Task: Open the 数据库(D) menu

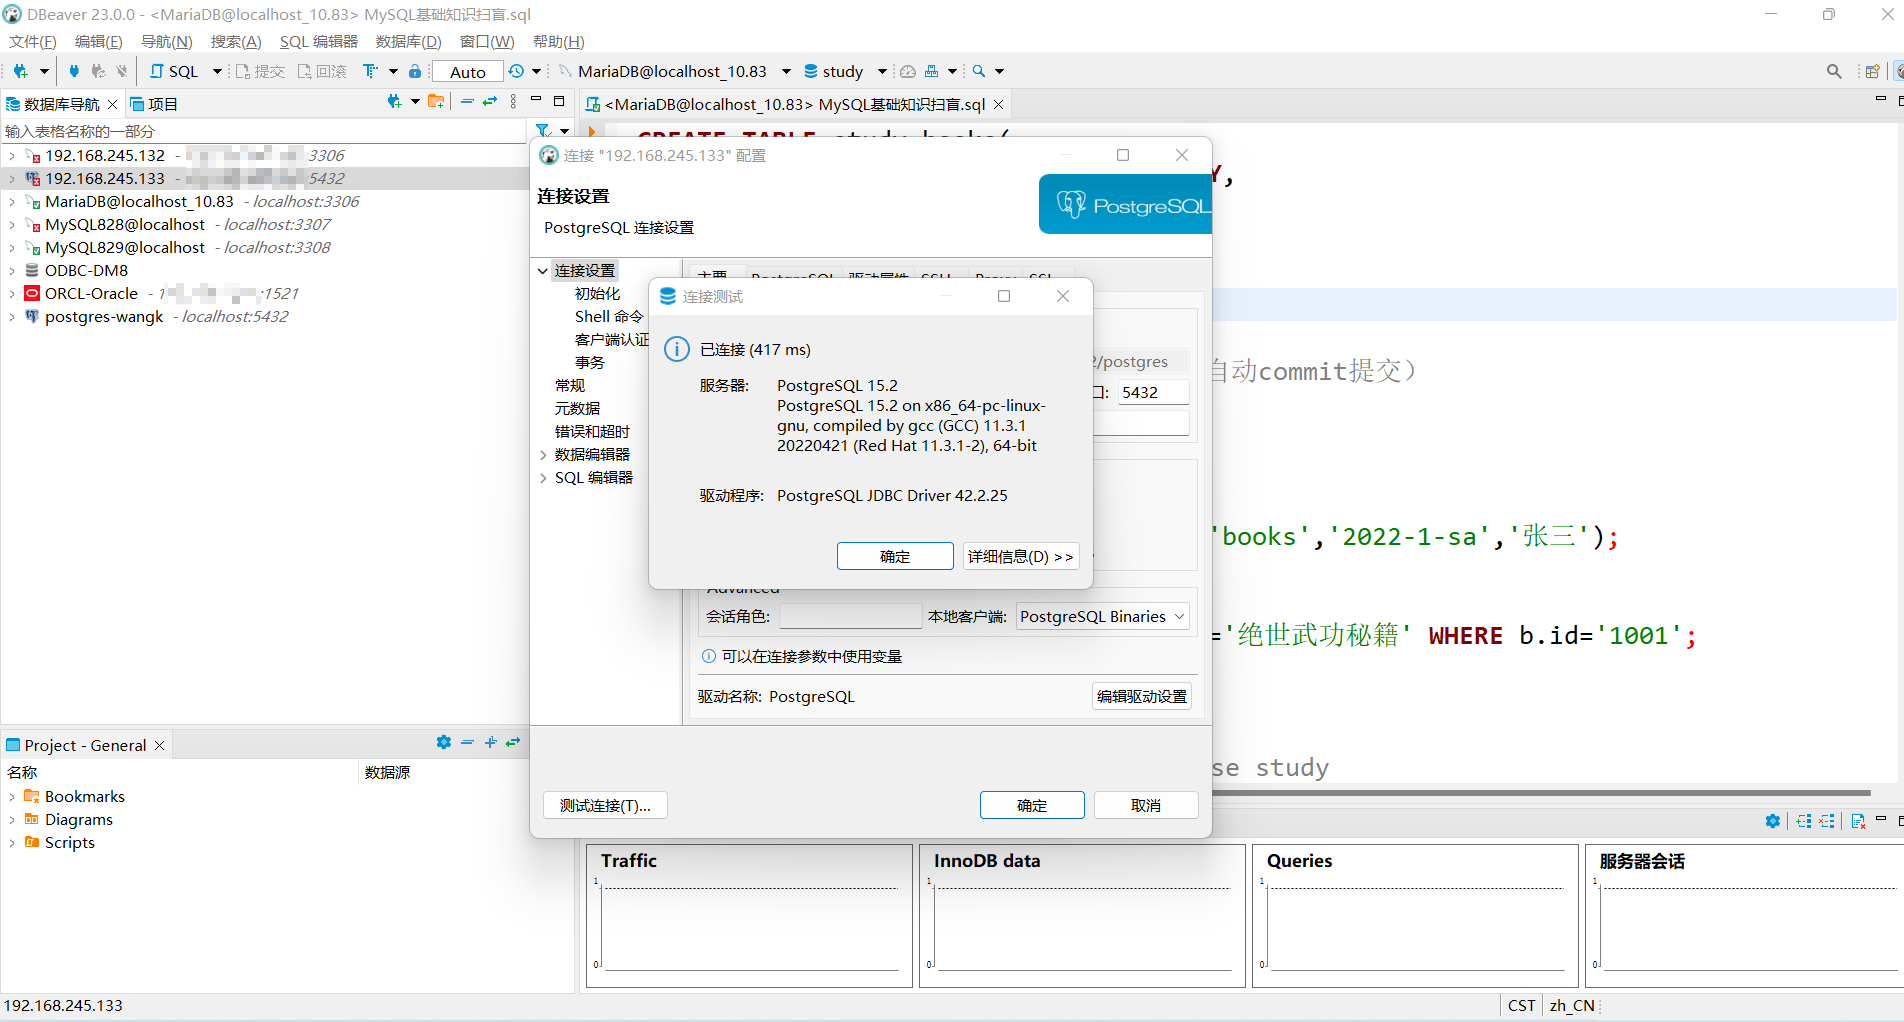Action: 408,41
